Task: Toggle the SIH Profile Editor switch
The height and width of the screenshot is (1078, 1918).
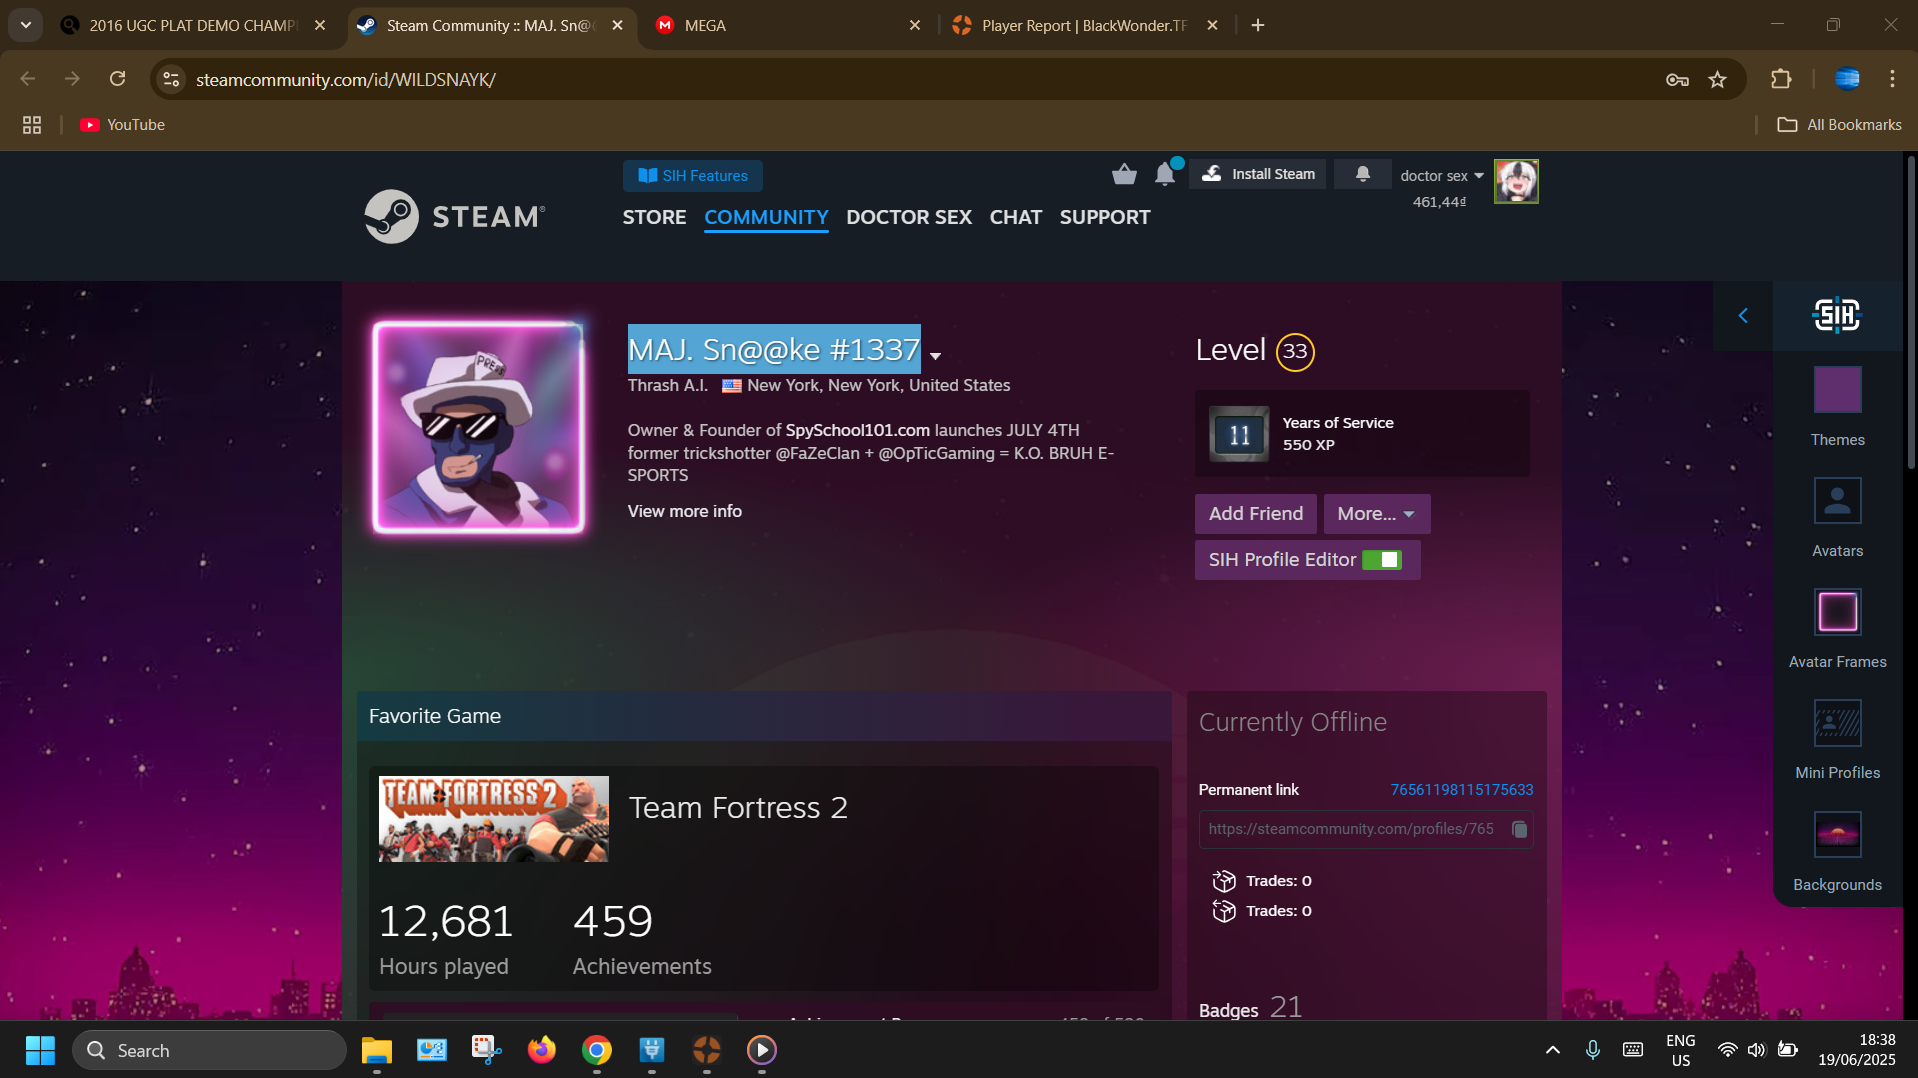Action: click(x=1382, y=560)
